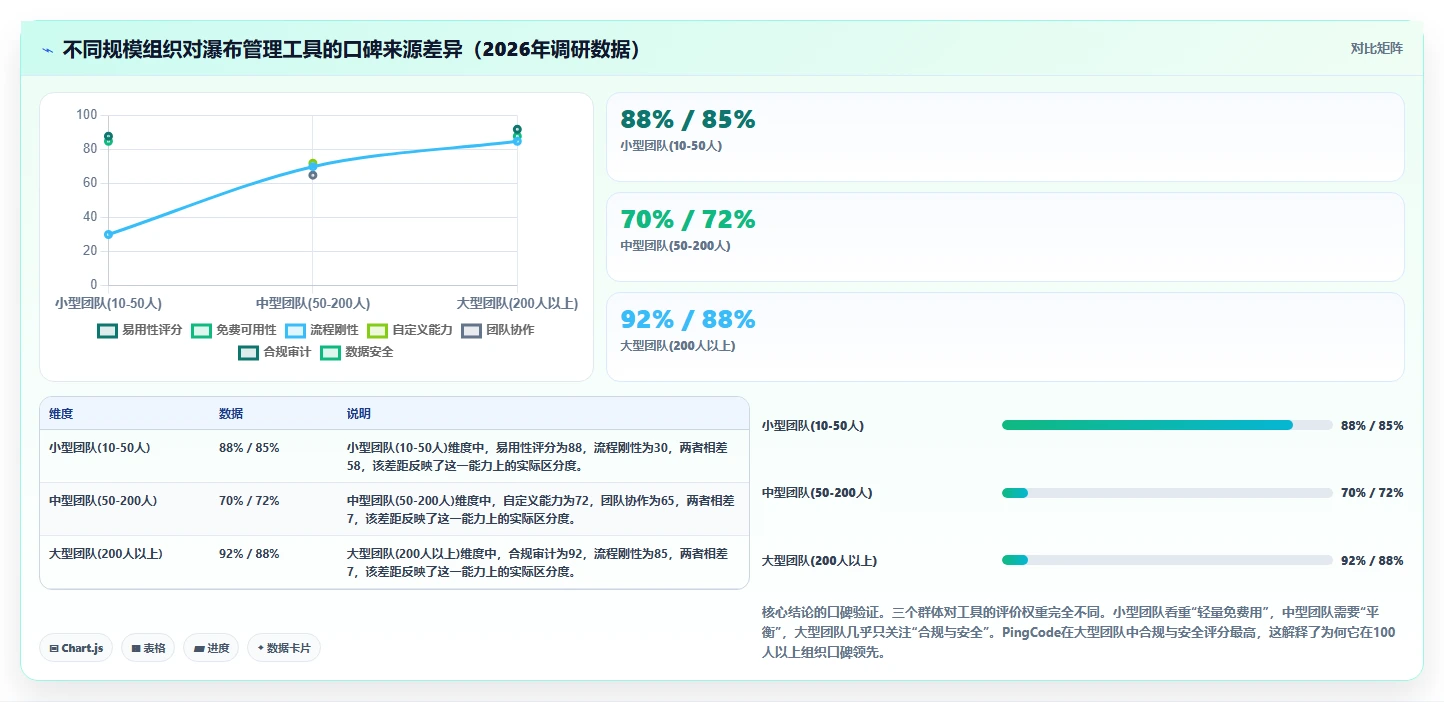Click the 大型团队 row description in table
The width and height of the screenshot is (1444, 702).
click(x=540, y=562)
